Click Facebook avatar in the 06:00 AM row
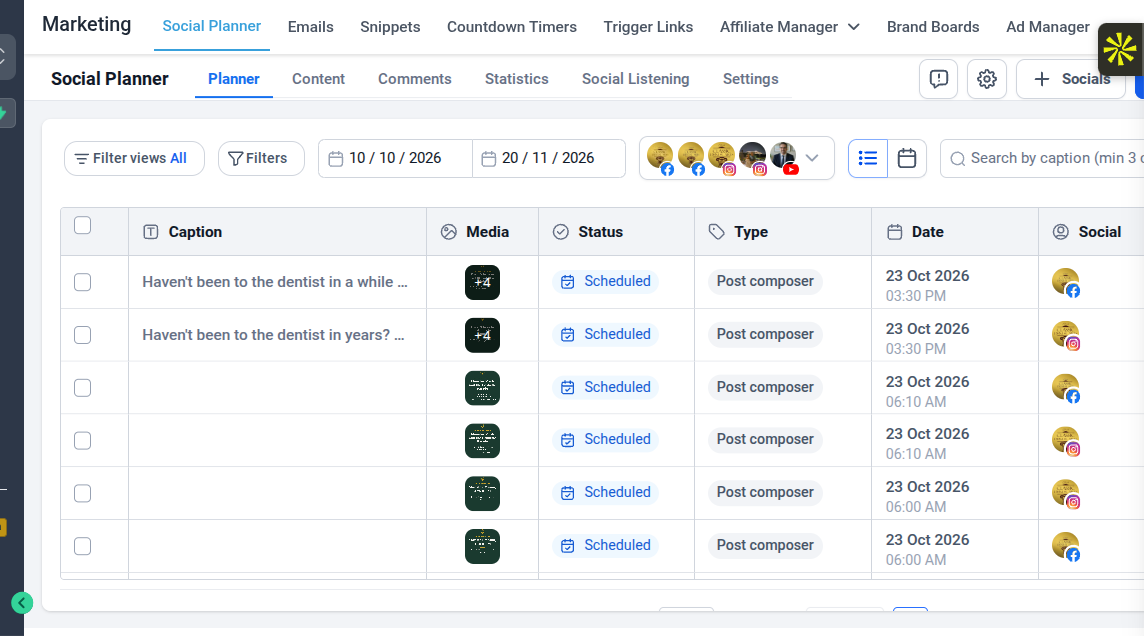 [1066, 546]
